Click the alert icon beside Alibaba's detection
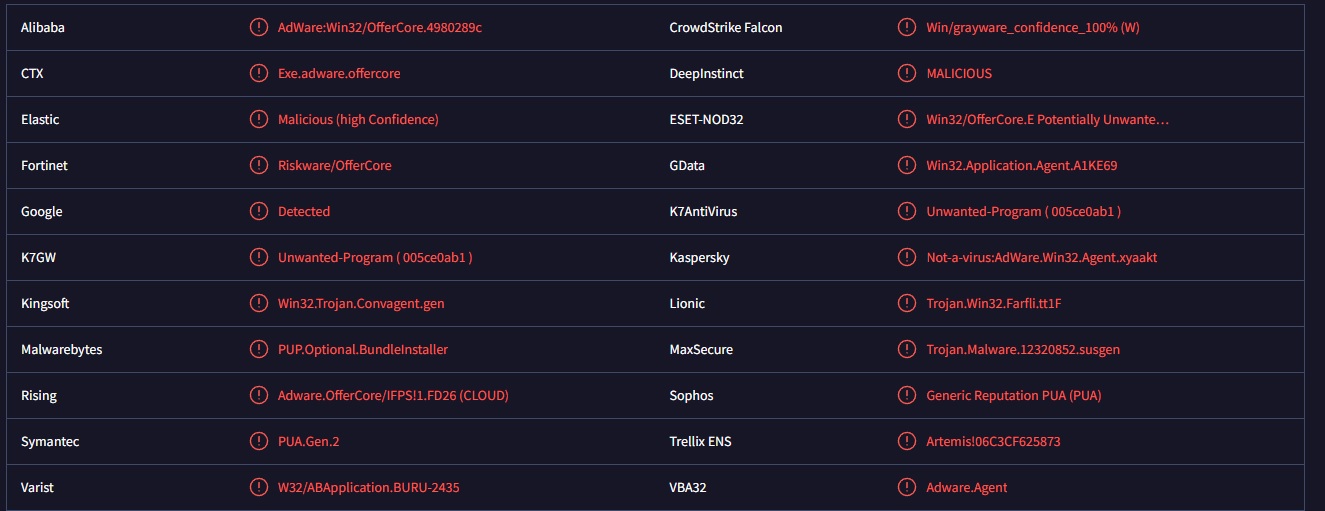Viewport: 1325px width, 511px height. (x=259, y=27)
